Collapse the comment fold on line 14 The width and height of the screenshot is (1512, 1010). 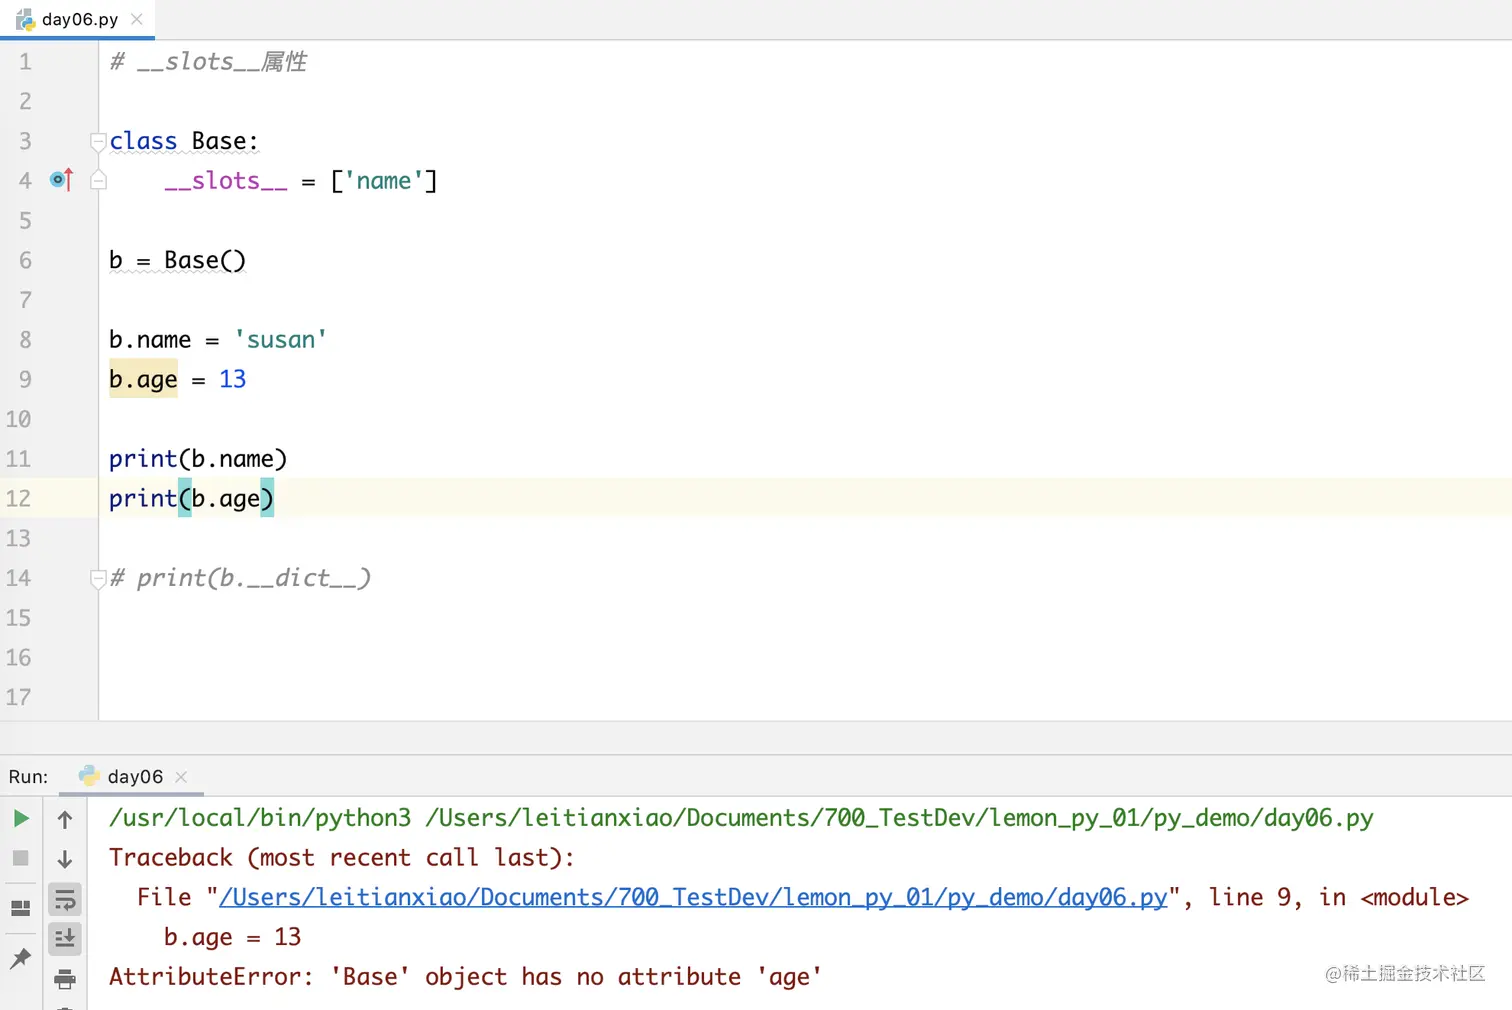click(x=98, y=578)
